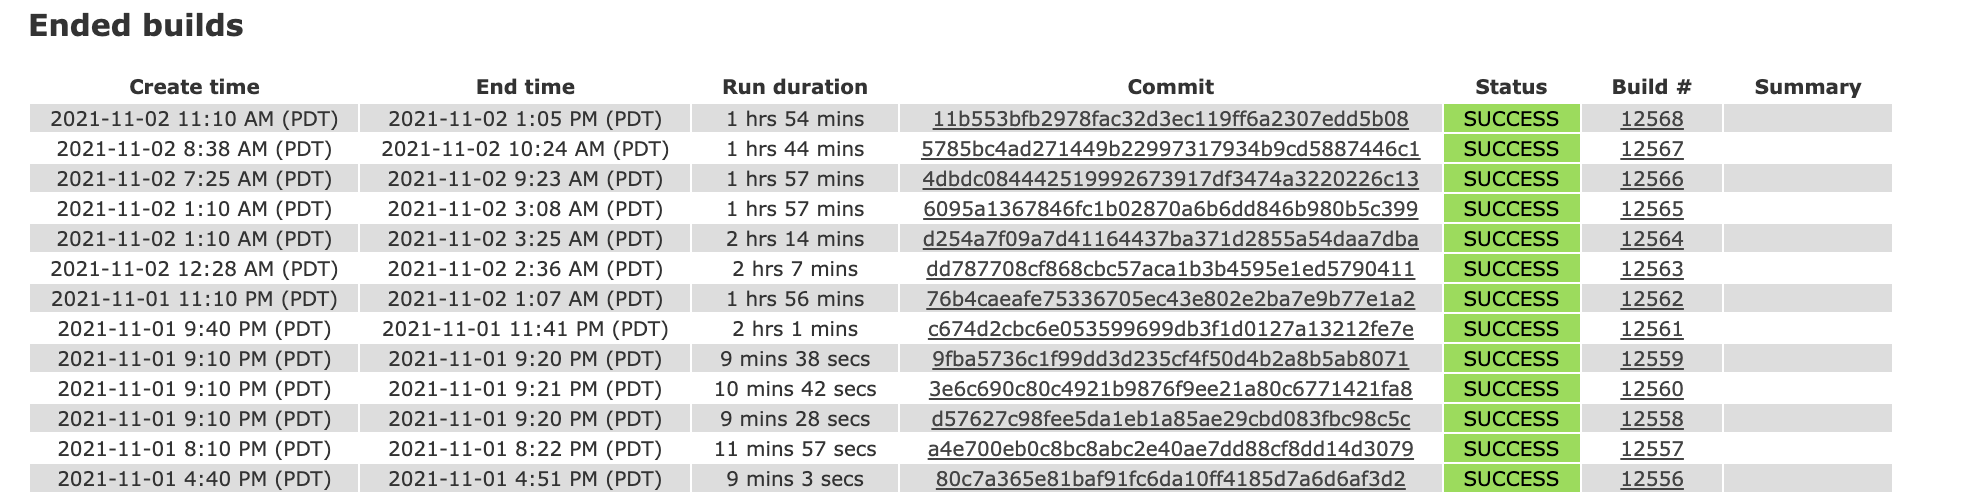Click commit link starting 76b4caeafe
1982x492 pixels.
1170,299
